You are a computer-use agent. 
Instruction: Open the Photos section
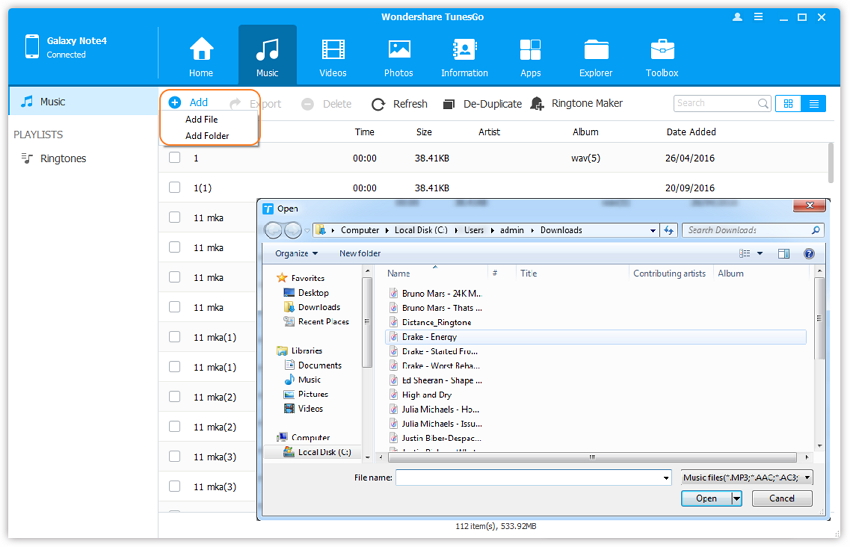398,55
